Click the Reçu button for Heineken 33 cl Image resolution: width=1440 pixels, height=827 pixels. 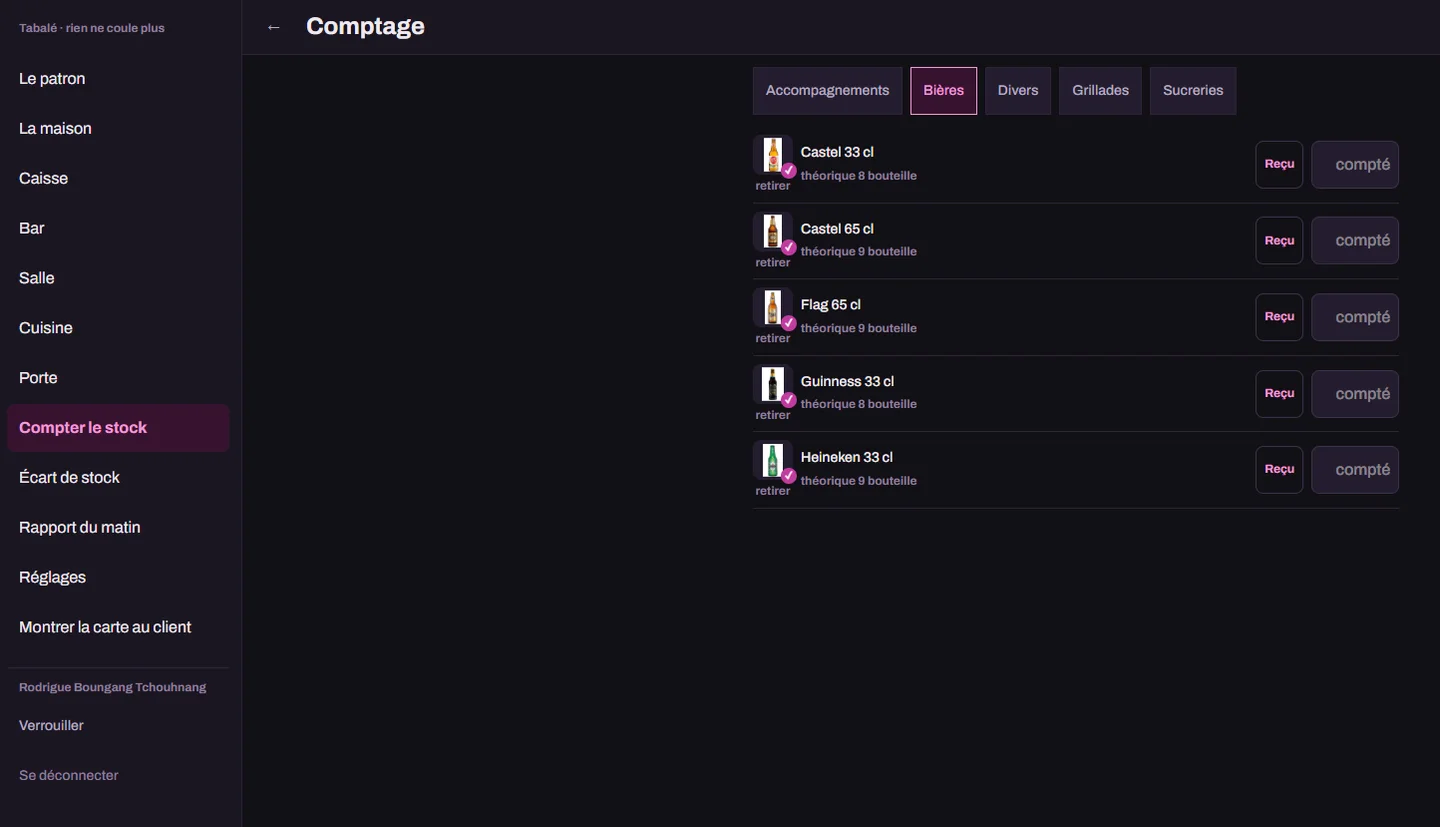click(1279, 470)
